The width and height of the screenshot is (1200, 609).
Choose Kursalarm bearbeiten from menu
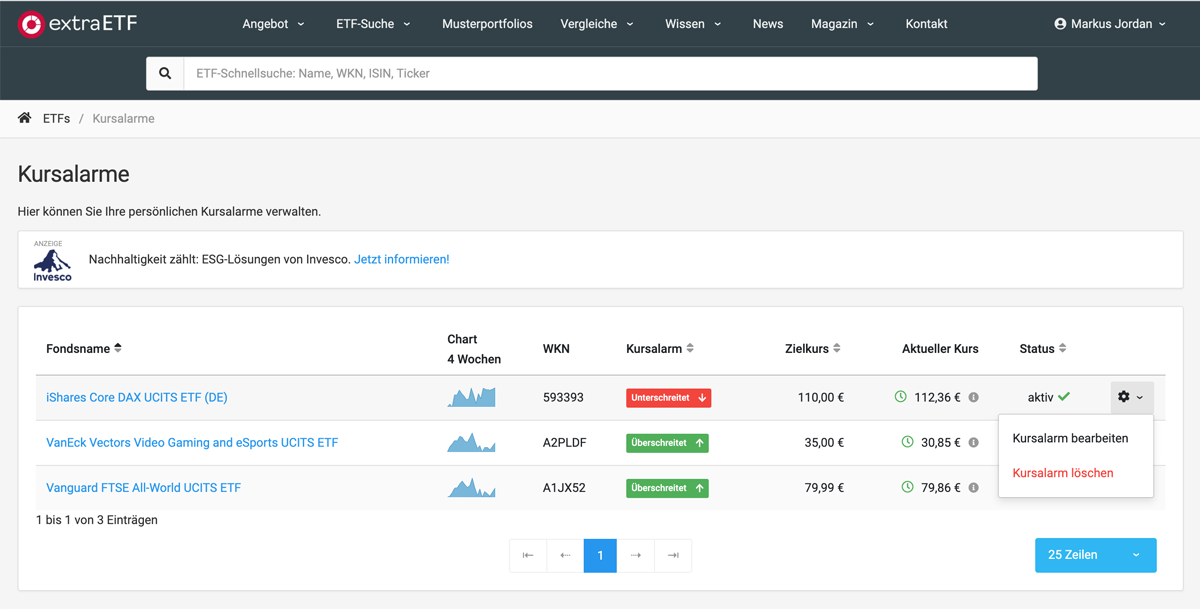tap(1070, 438)
